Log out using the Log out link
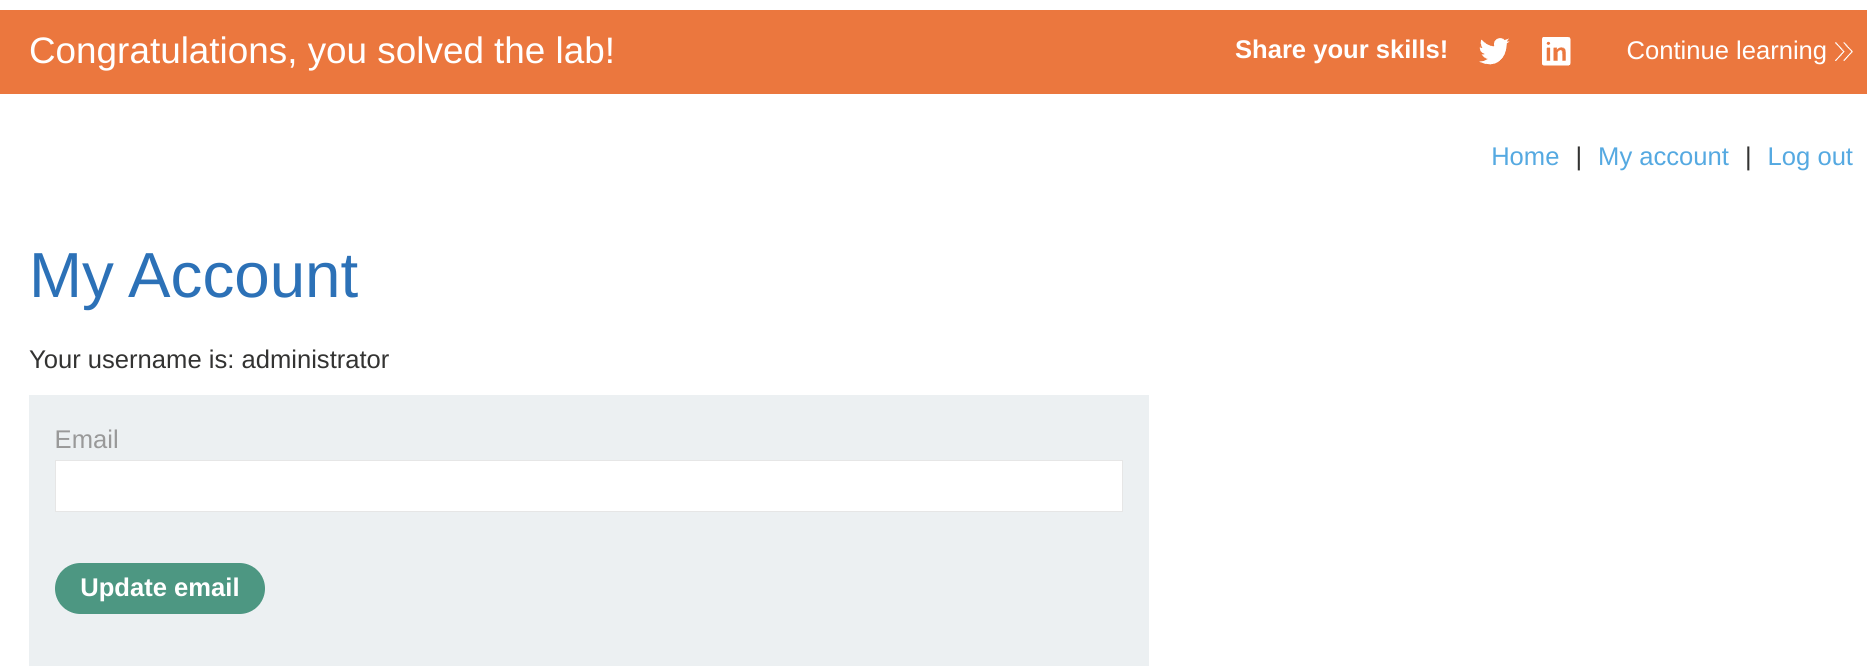 pyautogui.click(x=1809, y=157)
